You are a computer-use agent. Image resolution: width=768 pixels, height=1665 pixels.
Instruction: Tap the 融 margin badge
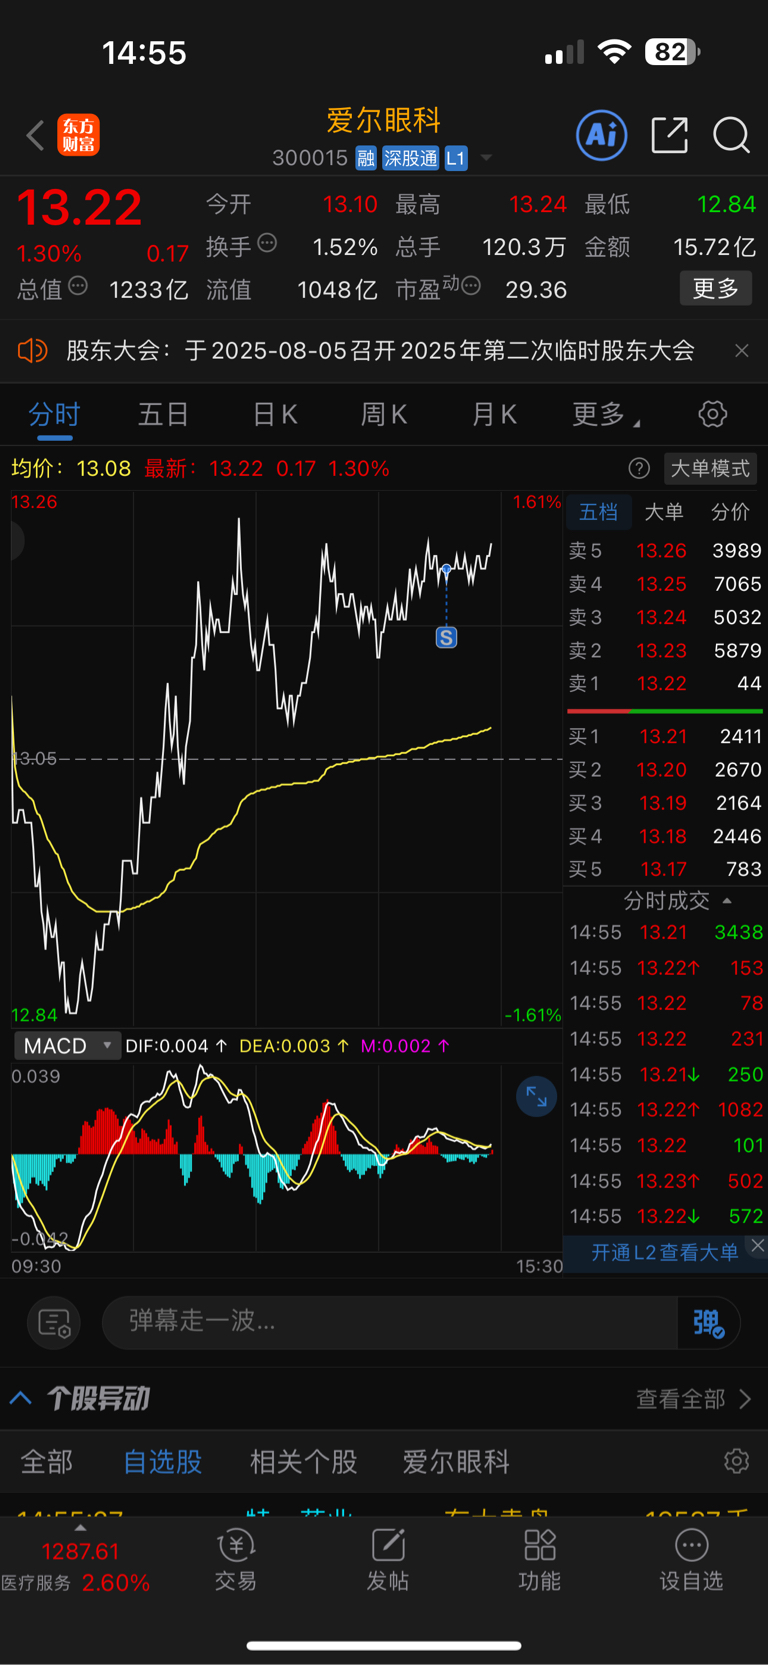[366, 158]
